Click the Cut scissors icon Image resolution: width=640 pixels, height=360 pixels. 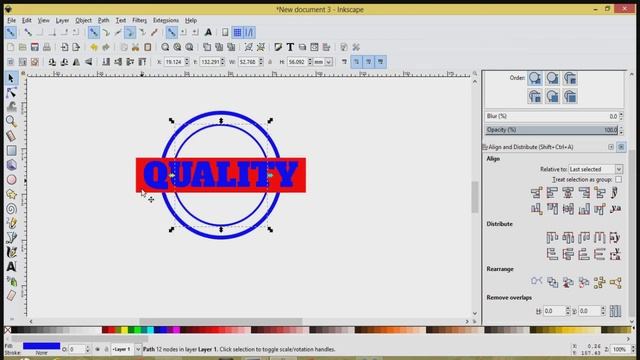pyautogui.click(x=136, y=47)
